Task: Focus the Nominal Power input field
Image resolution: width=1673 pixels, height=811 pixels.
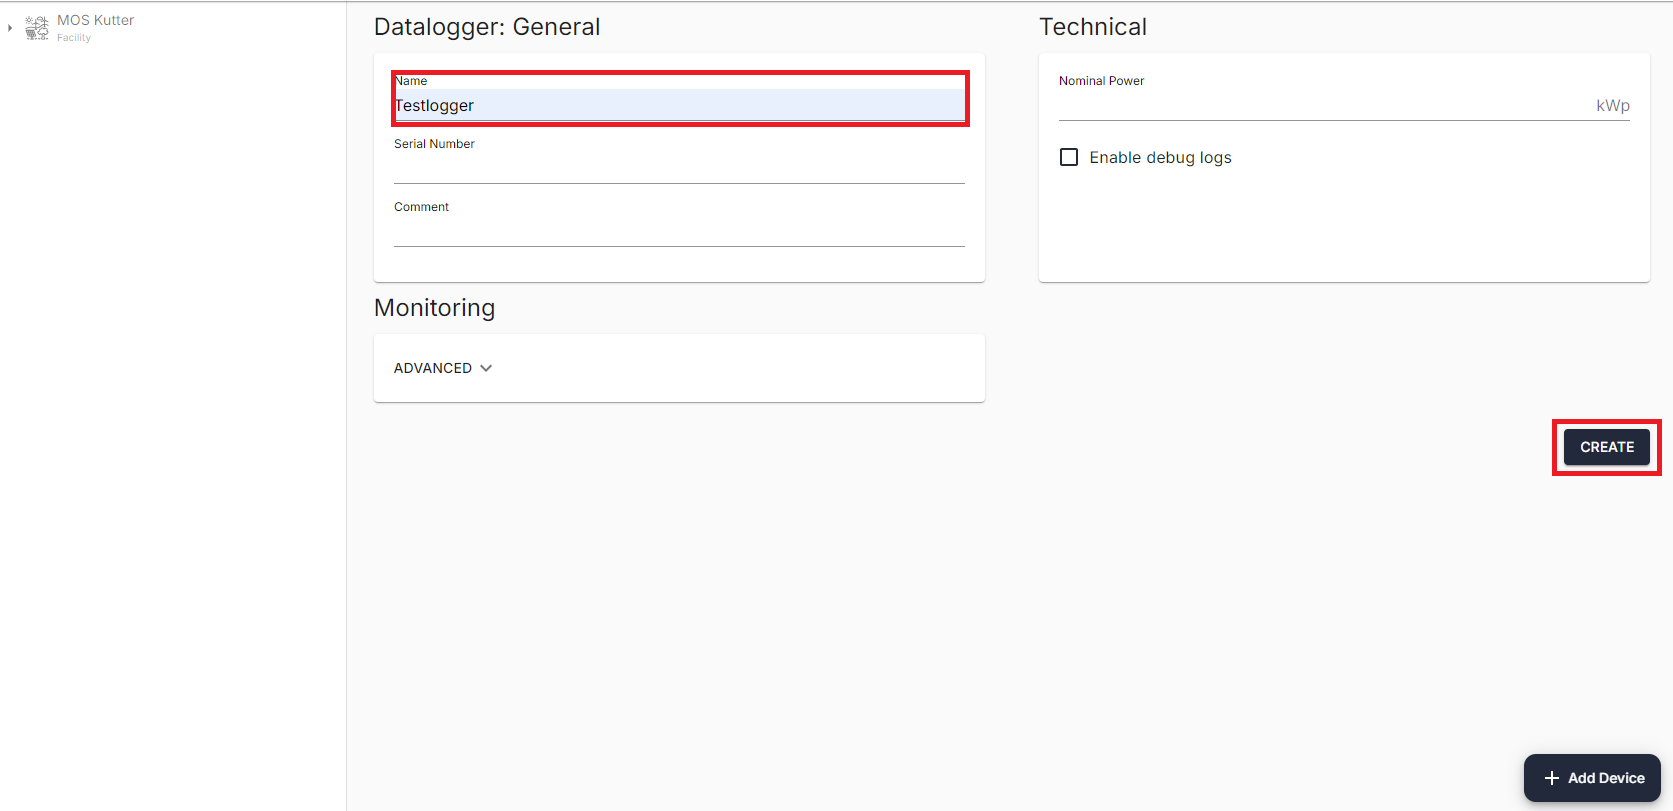Action: click(x=1322, y=105)
